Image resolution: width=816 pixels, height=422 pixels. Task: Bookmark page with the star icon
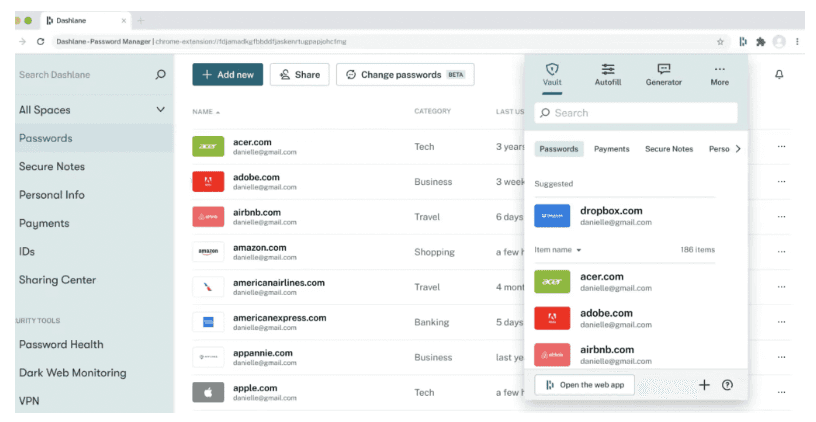pyautogui.click(x=720, y=42)
